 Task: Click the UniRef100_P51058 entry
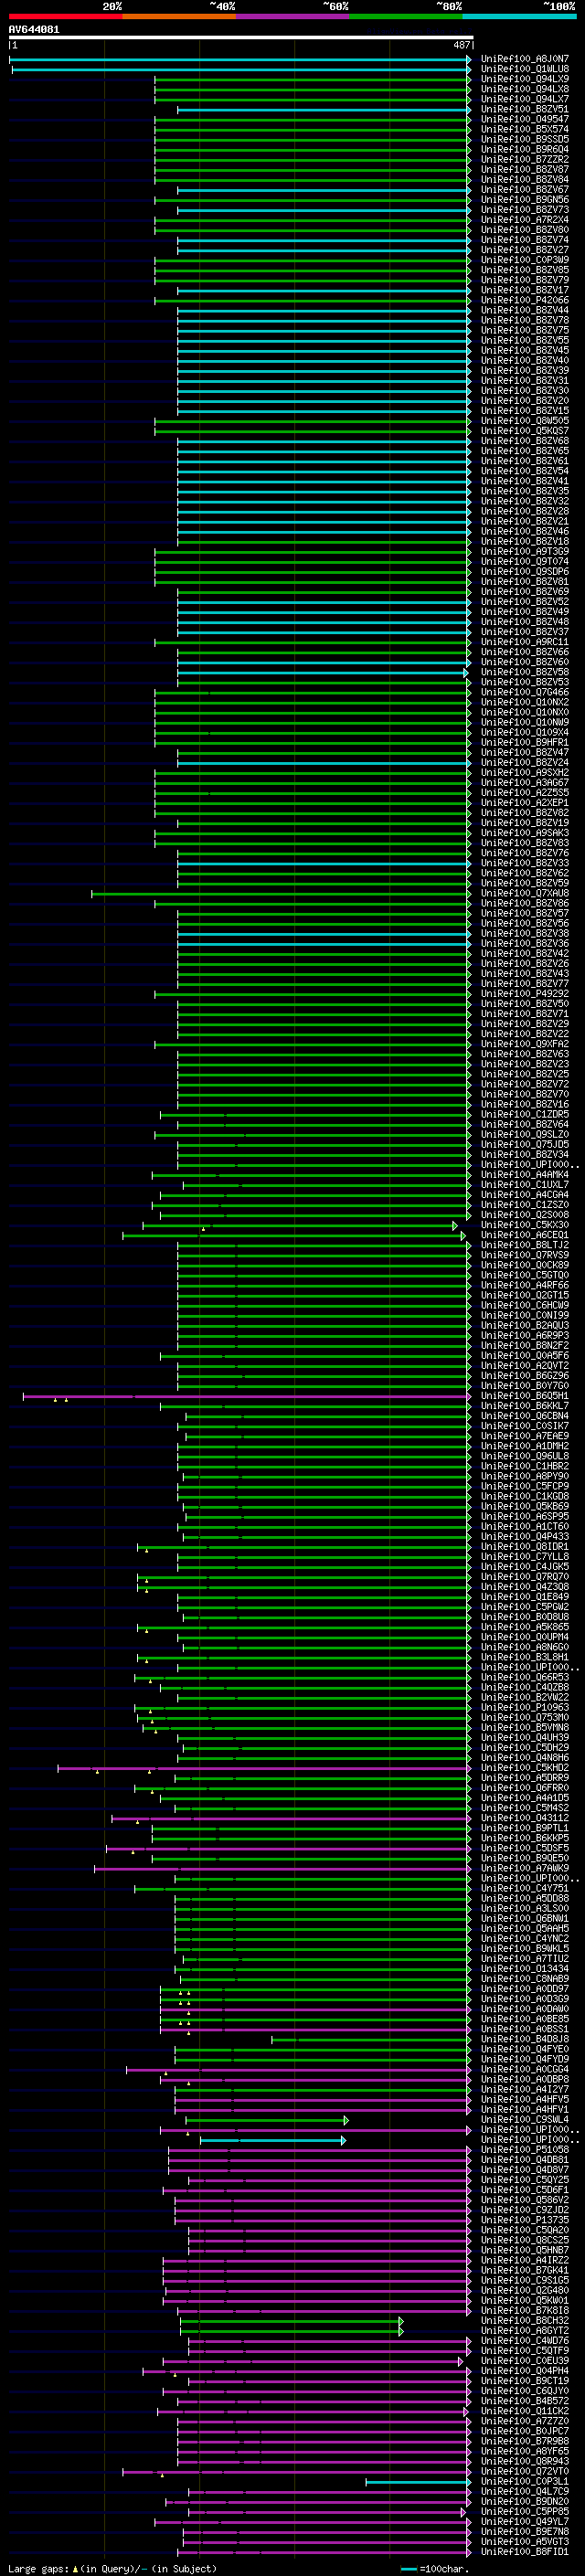[x=524, y=2149]
